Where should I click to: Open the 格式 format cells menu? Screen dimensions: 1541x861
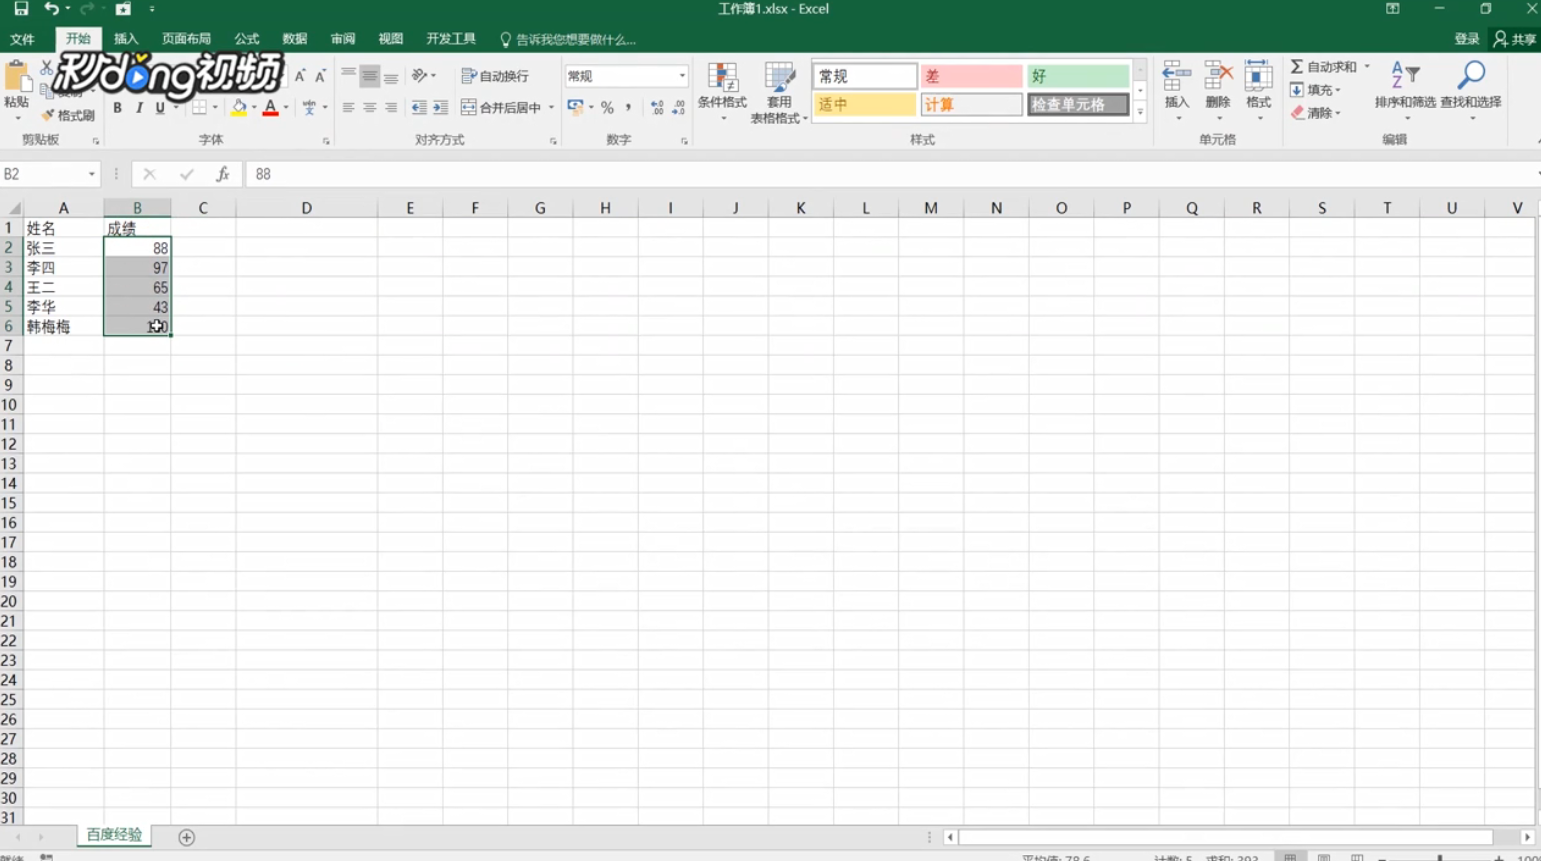point(1258,92)
